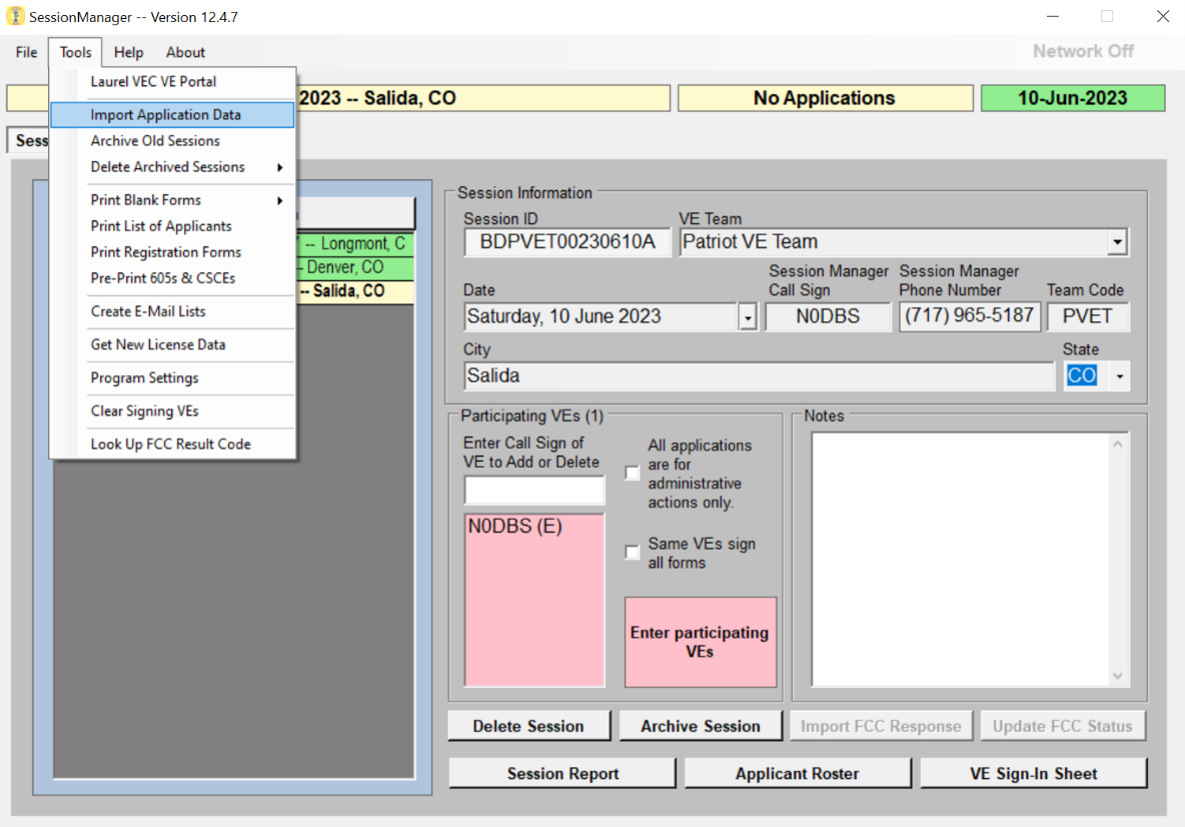1185x827 pixels.
Task: Open the File menu
Action: [26, 52]
